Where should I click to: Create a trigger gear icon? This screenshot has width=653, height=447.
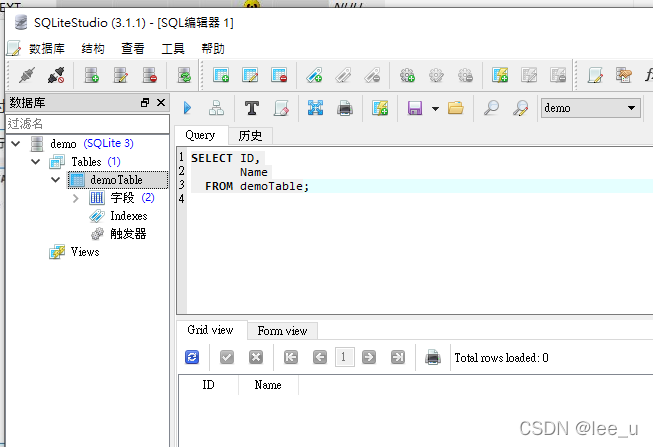[x=407, y=75]
